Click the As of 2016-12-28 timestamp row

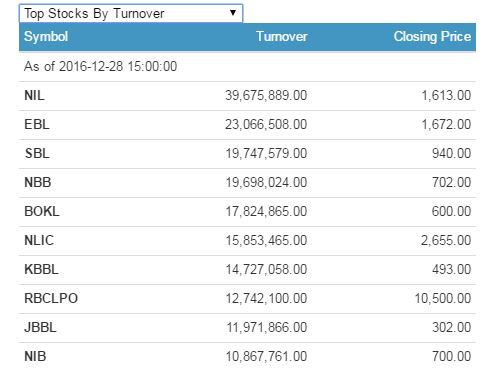(247, 66)
